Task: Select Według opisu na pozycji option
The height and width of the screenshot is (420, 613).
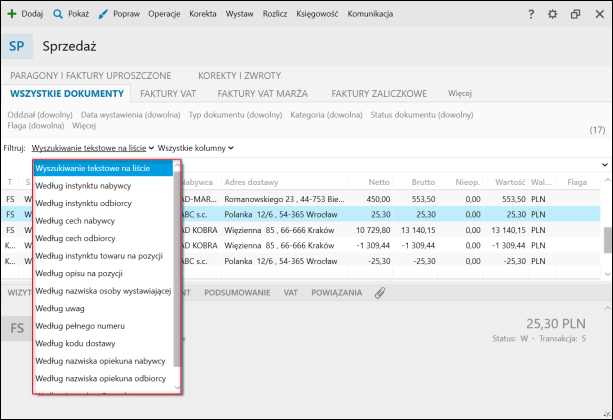Action: 103,273
